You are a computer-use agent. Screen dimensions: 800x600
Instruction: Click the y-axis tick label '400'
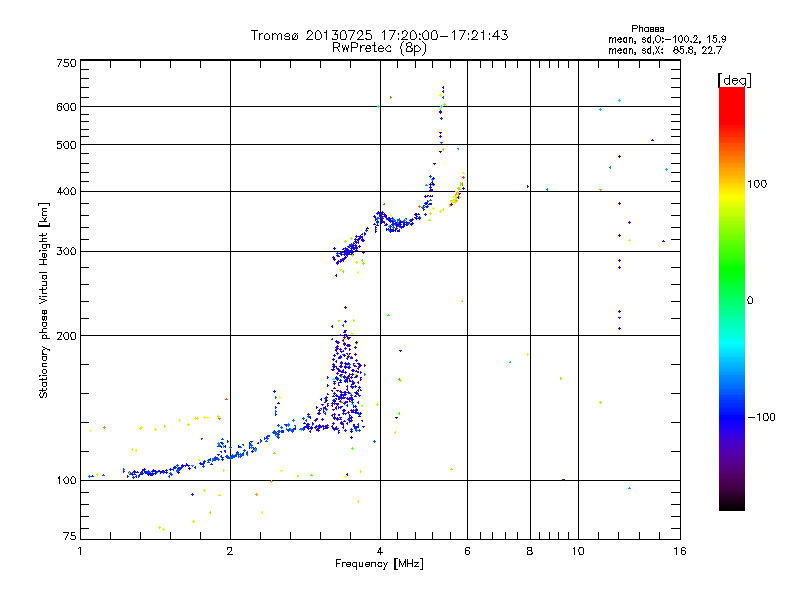66,192
